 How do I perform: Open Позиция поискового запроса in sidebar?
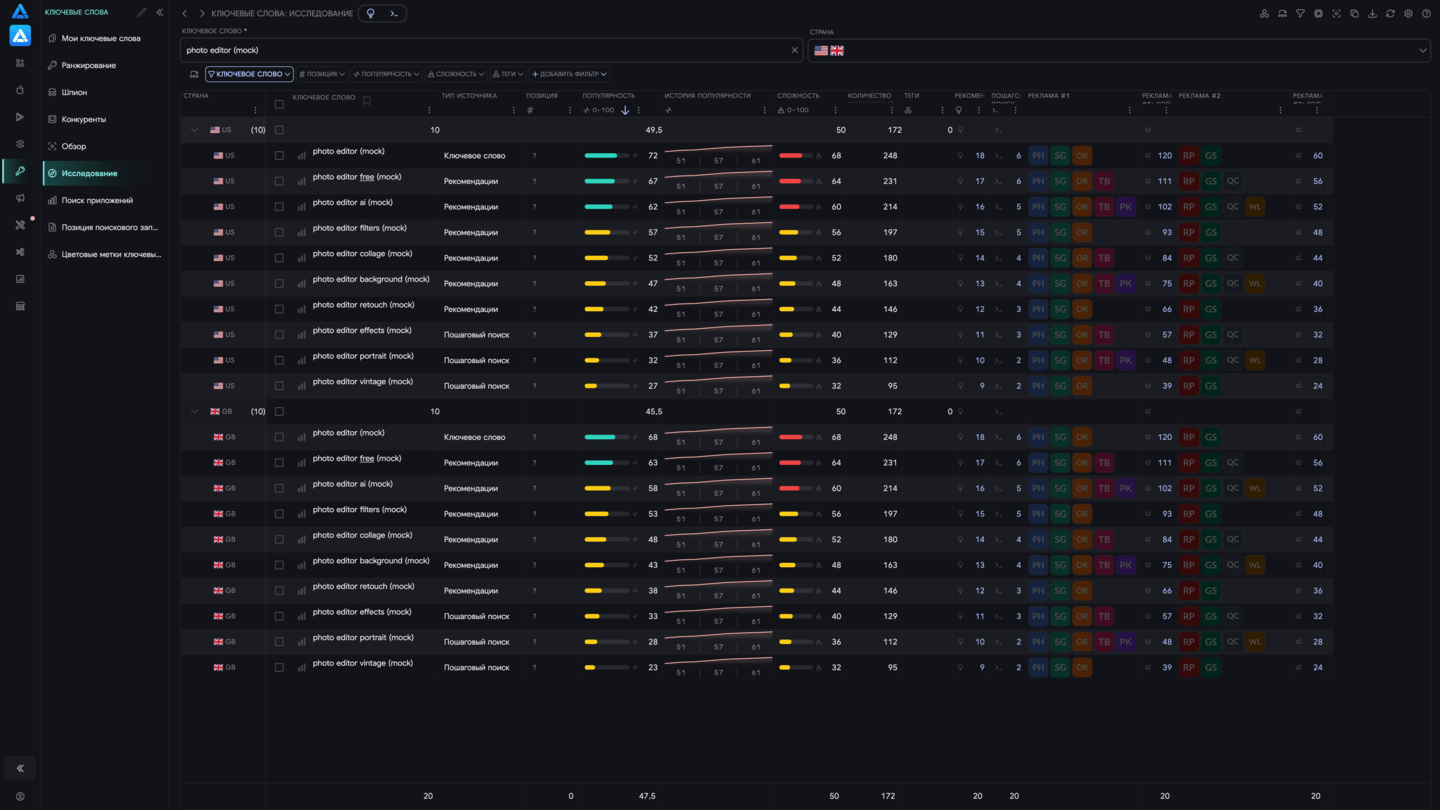(x=104, y=227)
